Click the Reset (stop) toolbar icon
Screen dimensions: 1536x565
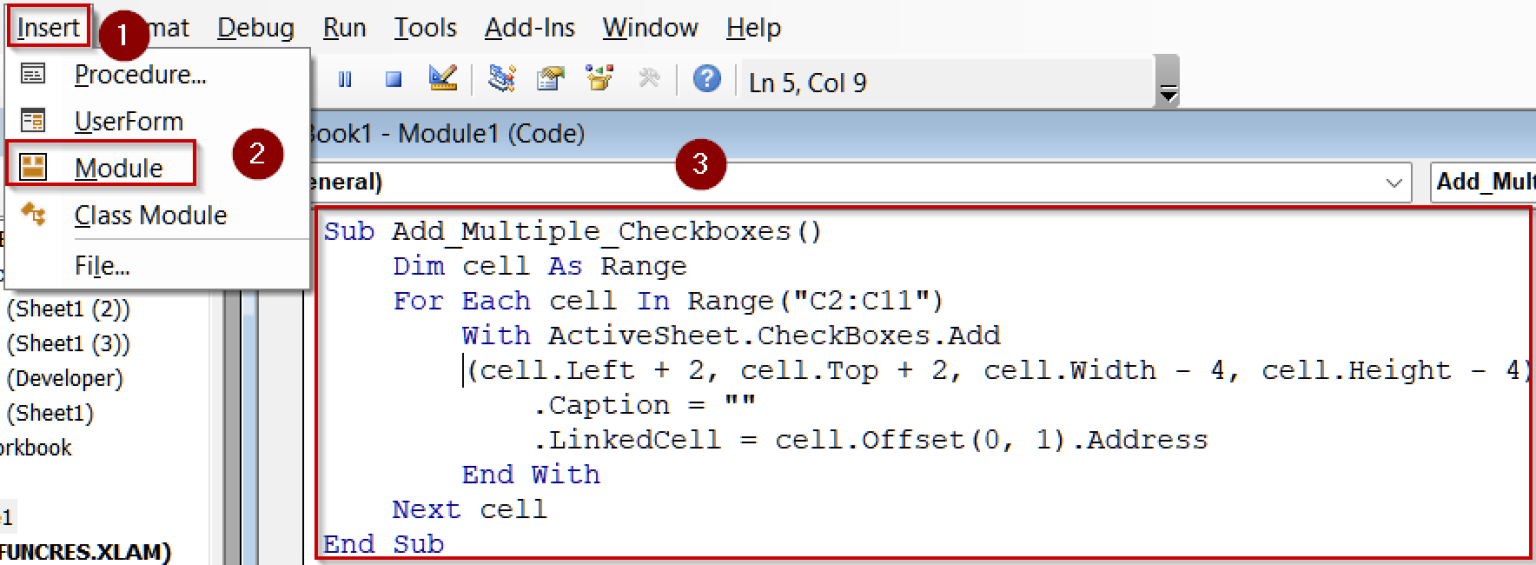tap(393, 80)
